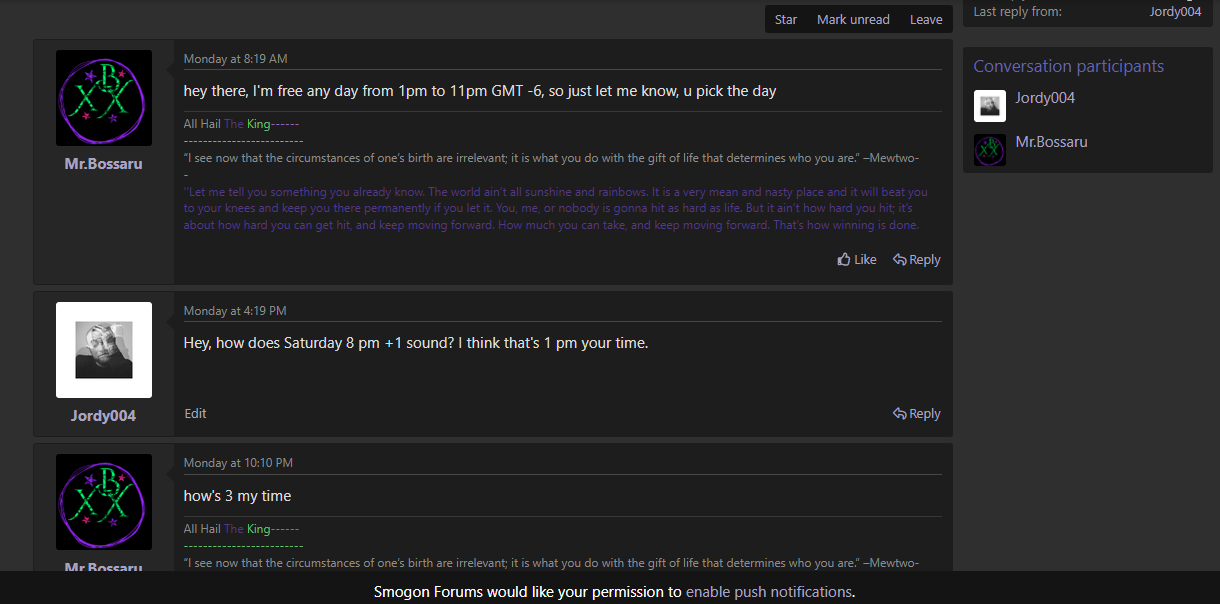Click Reply arrow icon on Jordy004's message
Image resolution: width=1220 pixels, height=604 pixels.
(900, 414)
